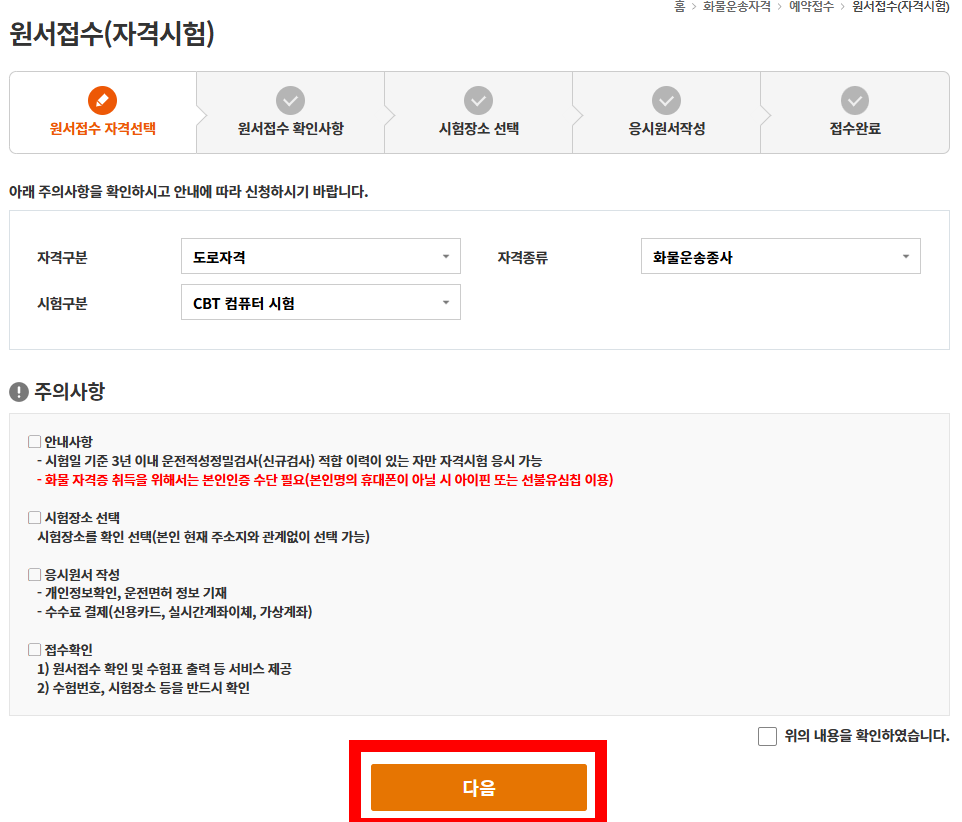Click the 수험번호, 시험장소 등을 반드시 확인 line

pos(144,688)
